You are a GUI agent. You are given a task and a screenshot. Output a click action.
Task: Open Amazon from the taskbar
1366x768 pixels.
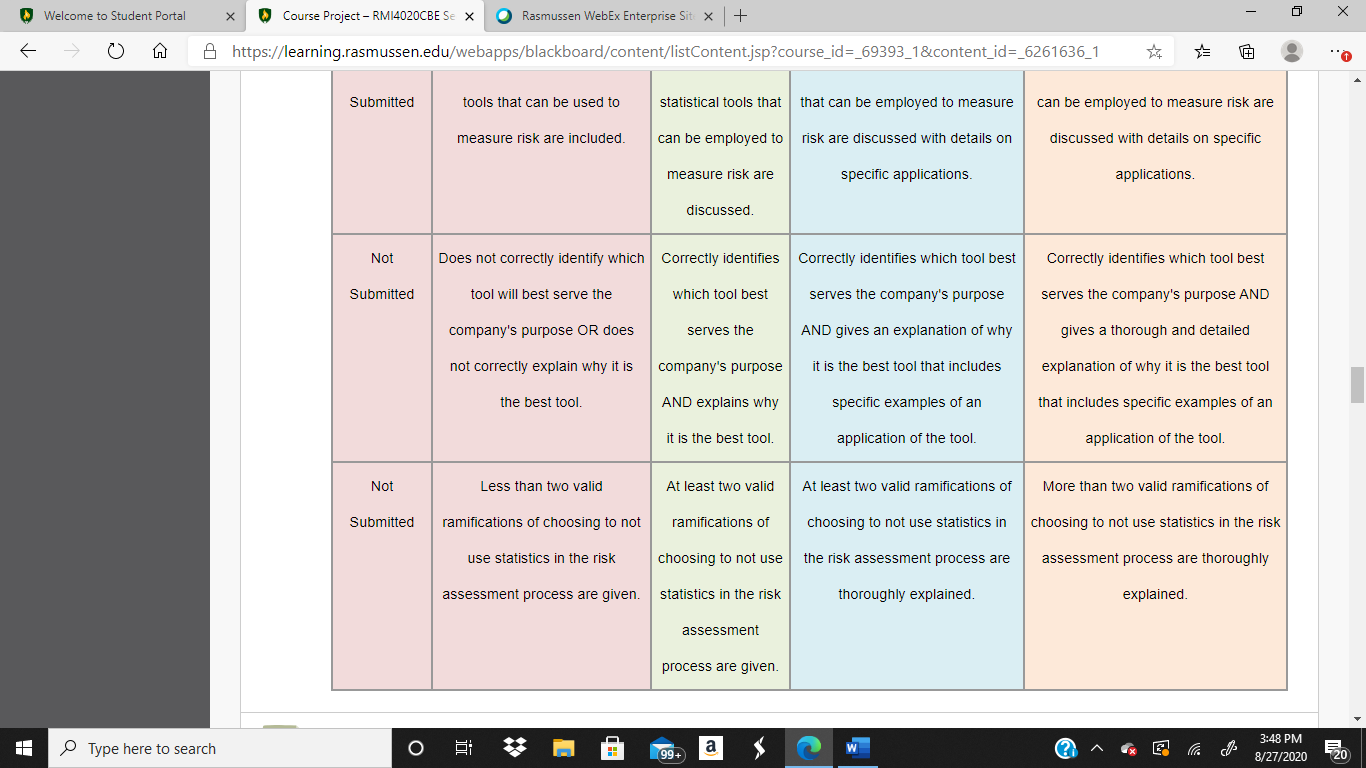(x=711, y=748)
